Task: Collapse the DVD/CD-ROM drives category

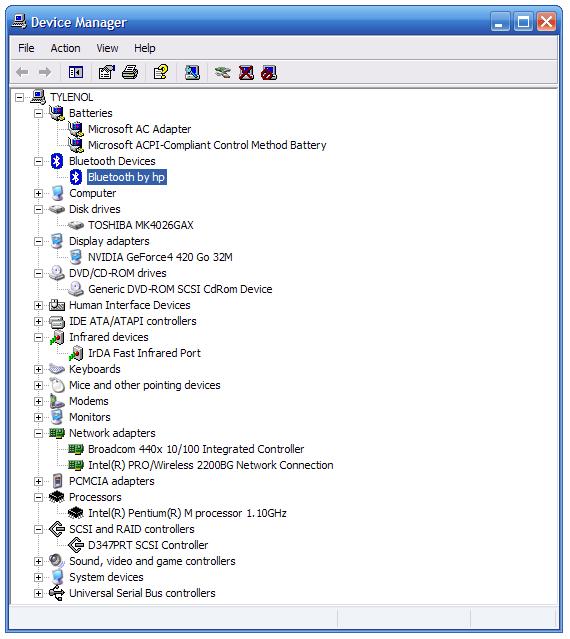Action: [38, 273]
